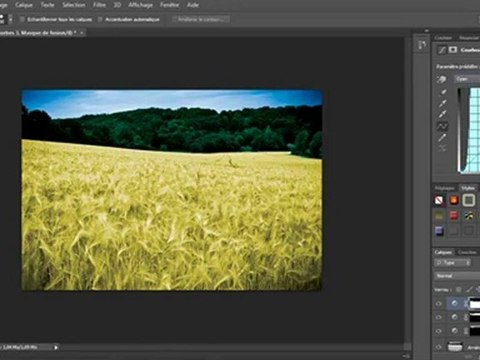The height and width of the screenshot is (360, 480).
Task: Open the Texte menu
Action: pyautogui.click(x=47, y=5)
